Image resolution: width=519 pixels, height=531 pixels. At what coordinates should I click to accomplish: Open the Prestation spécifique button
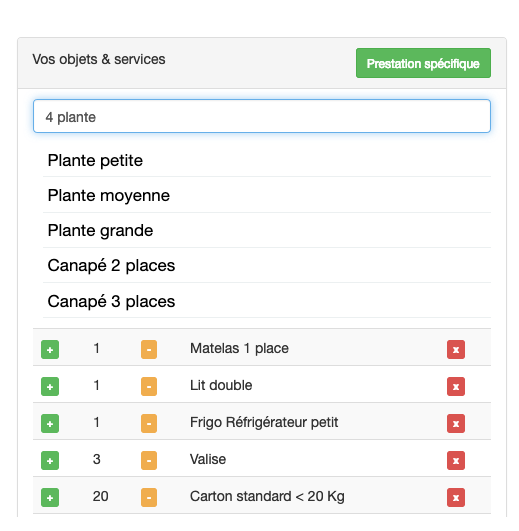[423, 63]
